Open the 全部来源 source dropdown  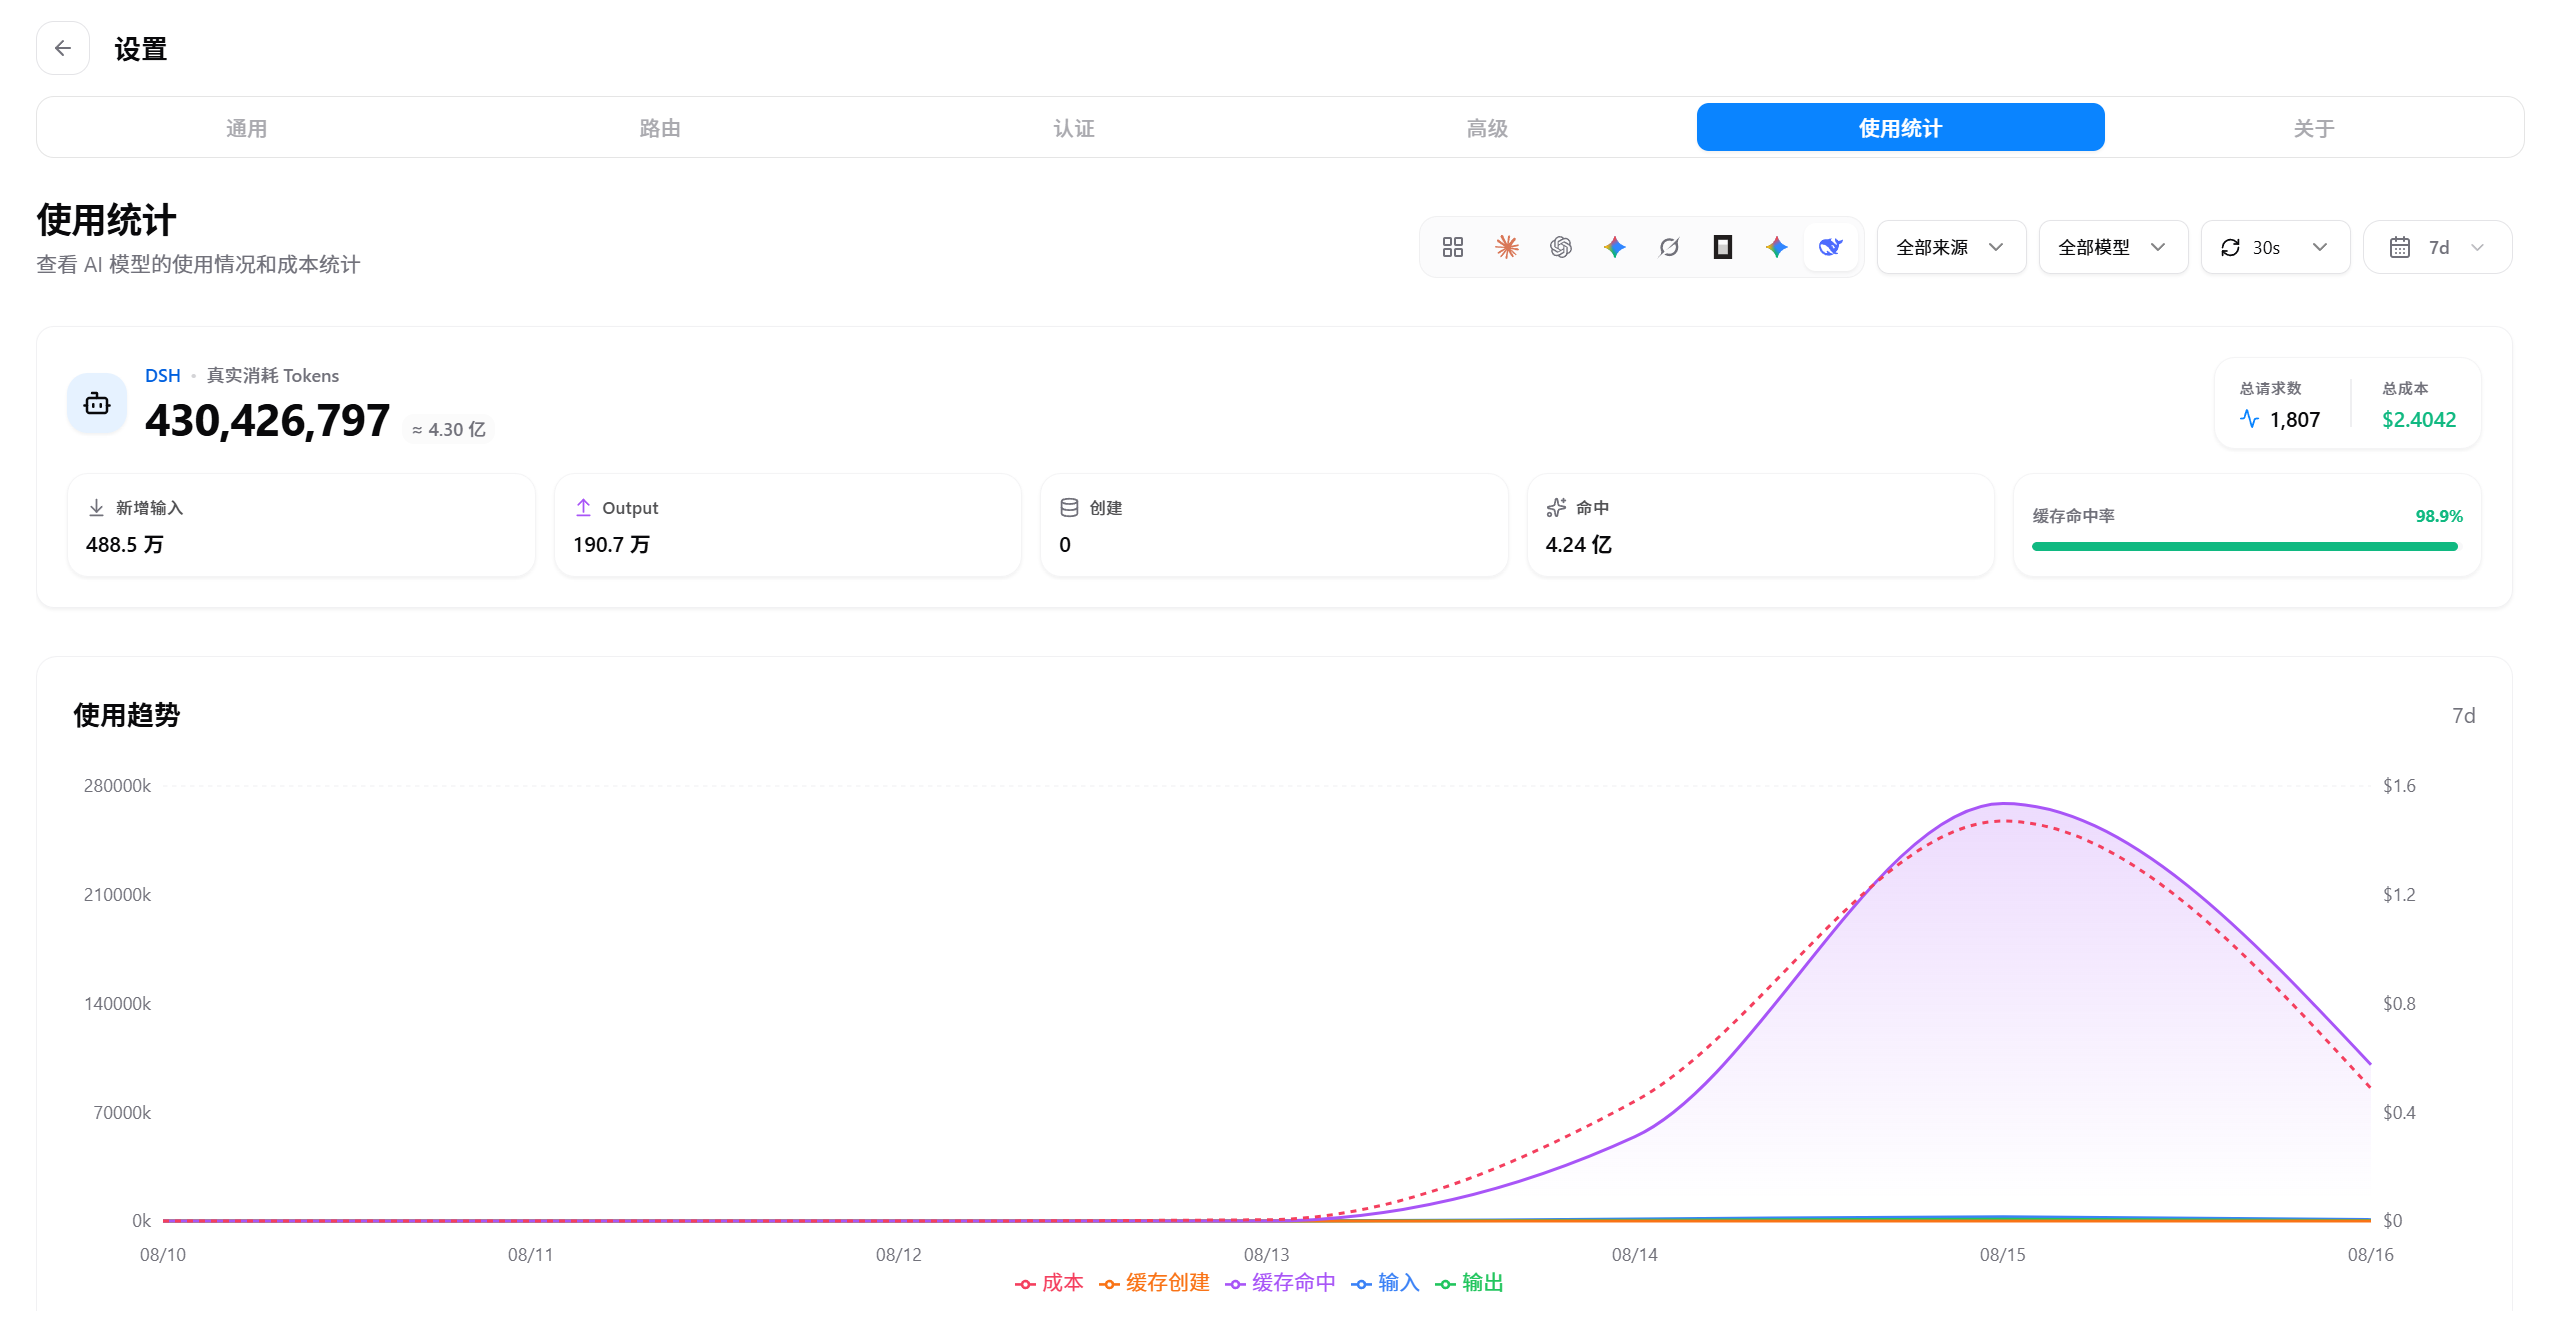pyautogui.click(x=1951, y=247)
